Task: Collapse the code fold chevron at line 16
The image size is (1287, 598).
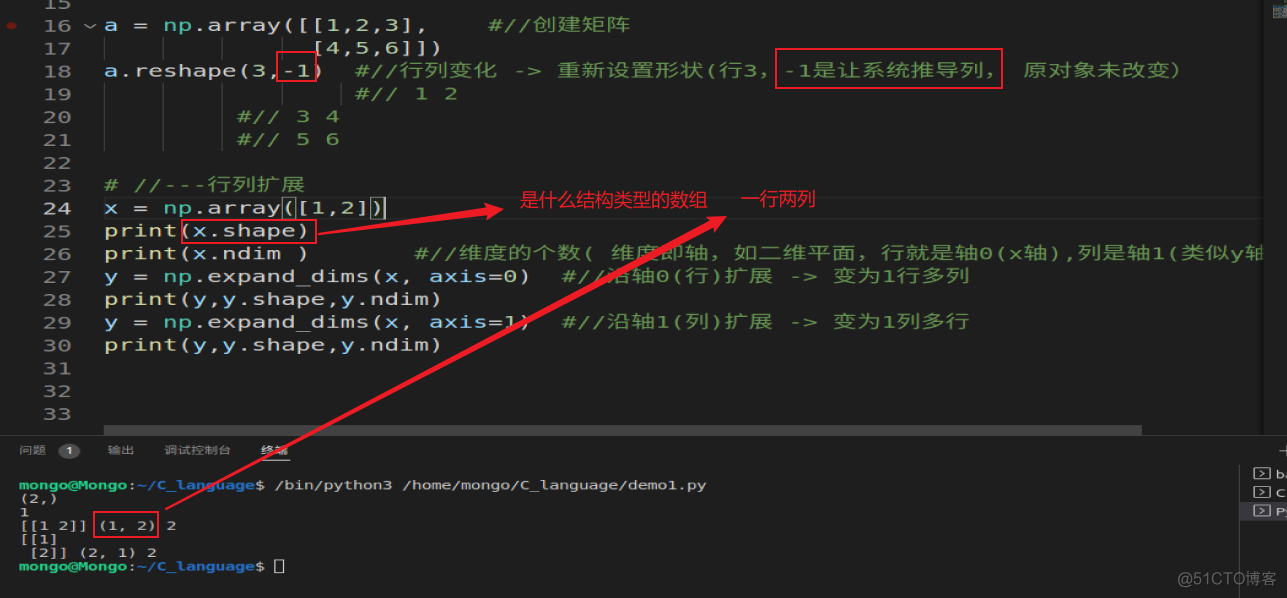Action: (x=90, y=25)
